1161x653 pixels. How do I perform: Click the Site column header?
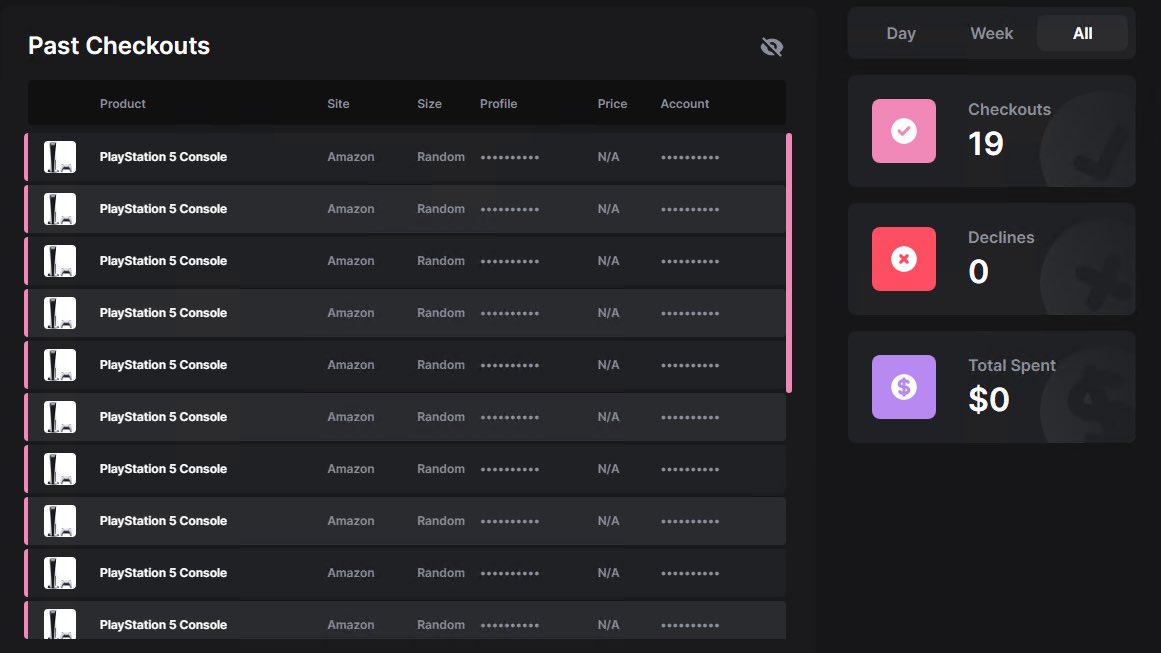338,104
